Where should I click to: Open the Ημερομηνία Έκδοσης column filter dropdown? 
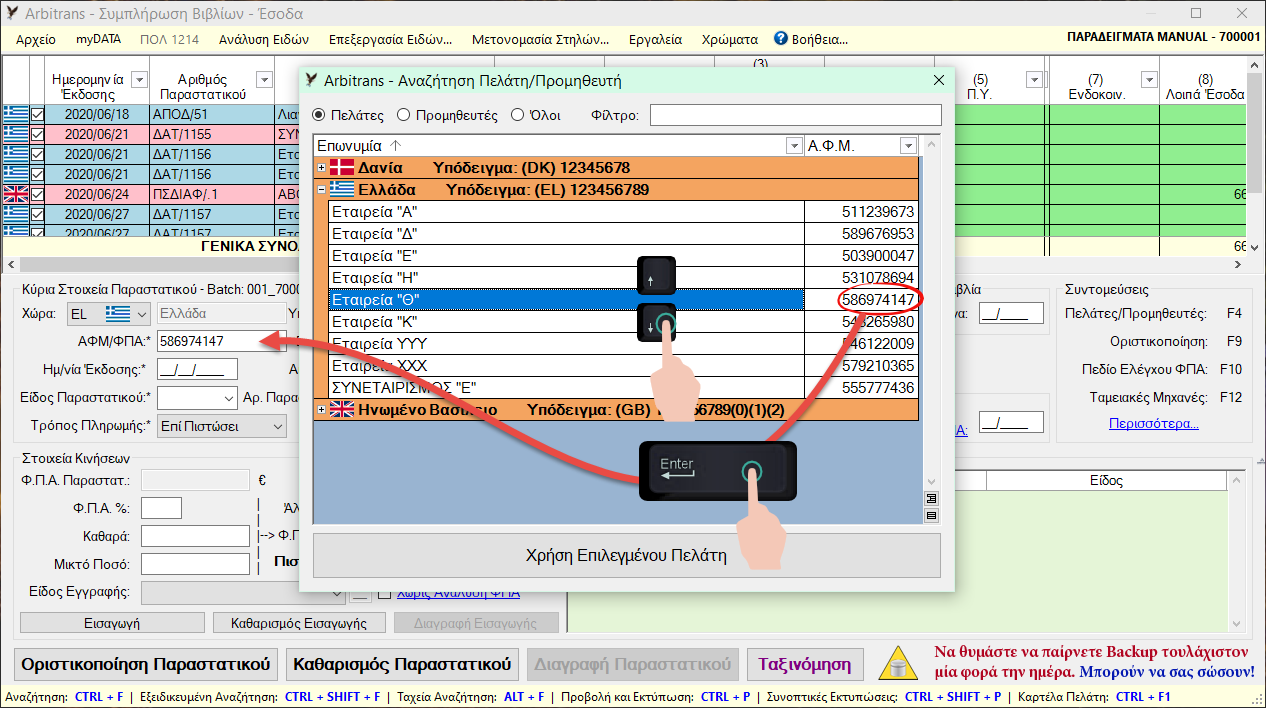pos(140,80)
